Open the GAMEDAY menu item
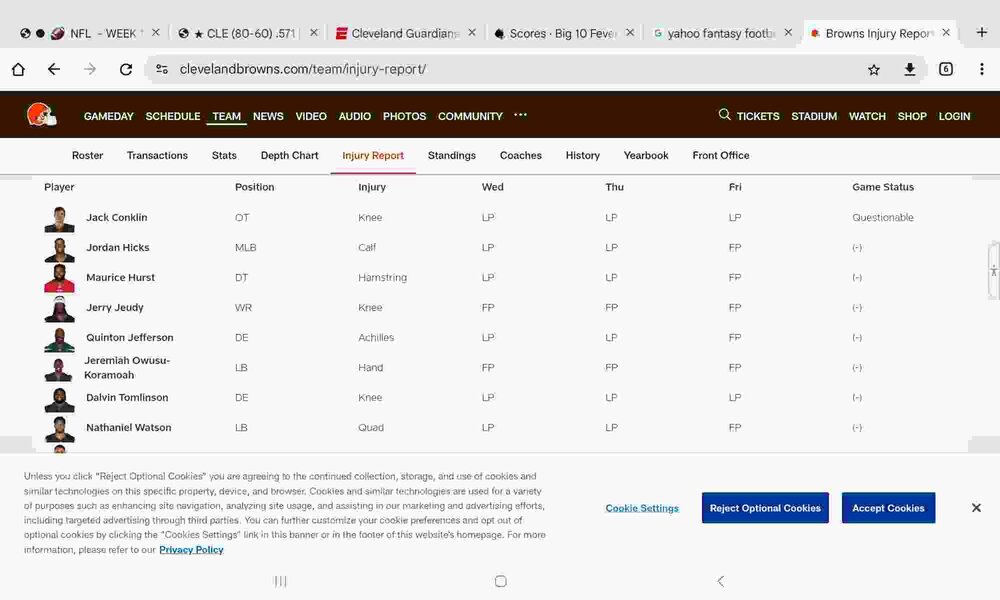 [x=108, y=116]
